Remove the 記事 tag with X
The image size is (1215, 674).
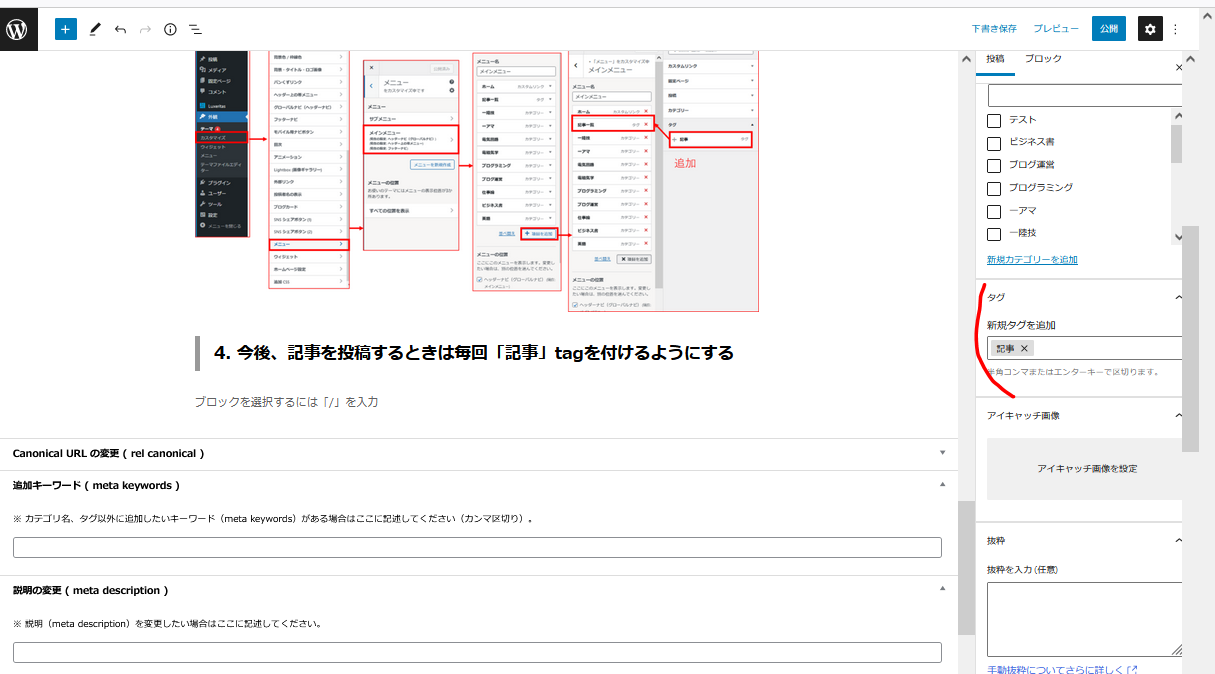1024,348
